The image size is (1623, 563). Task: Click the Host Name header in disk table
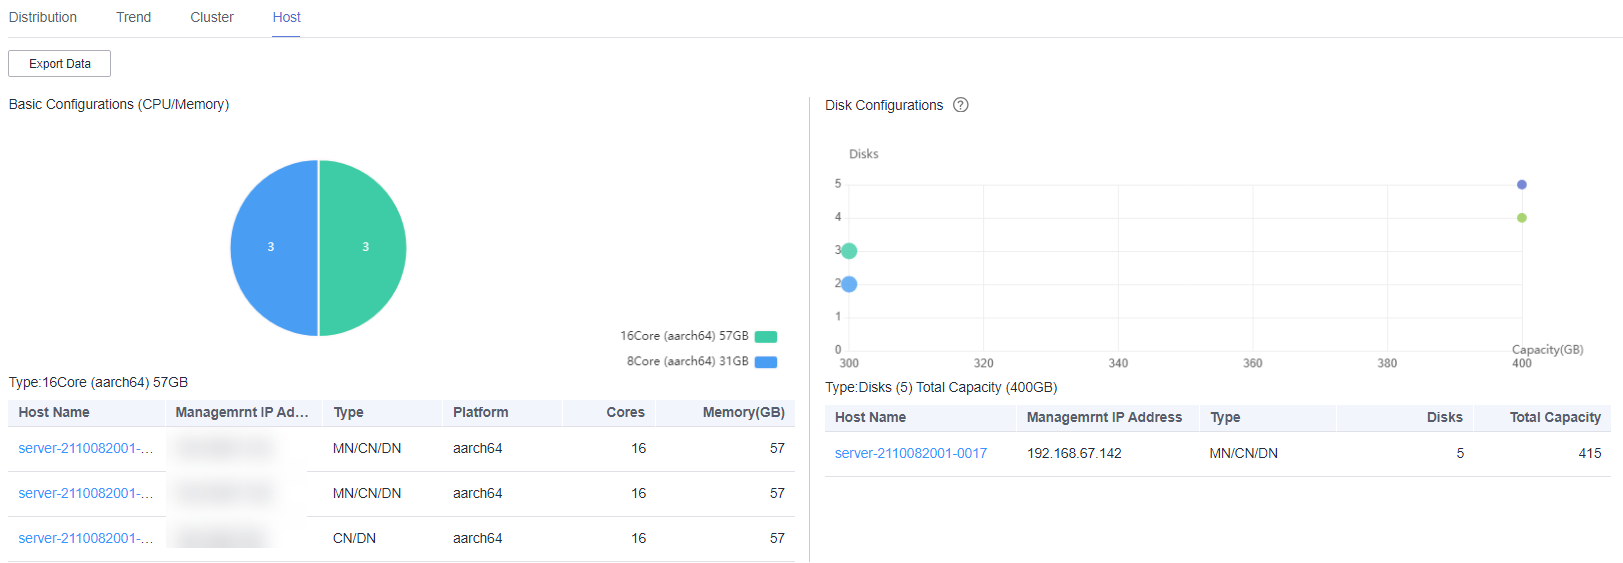point(870,417)
